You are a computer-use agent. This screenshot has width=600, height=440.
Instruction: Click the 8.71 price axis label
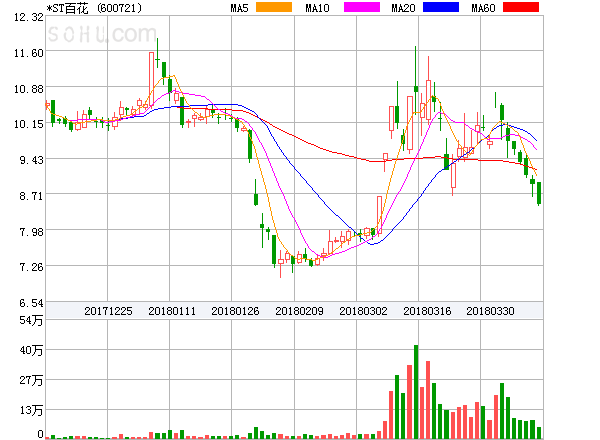31,196
